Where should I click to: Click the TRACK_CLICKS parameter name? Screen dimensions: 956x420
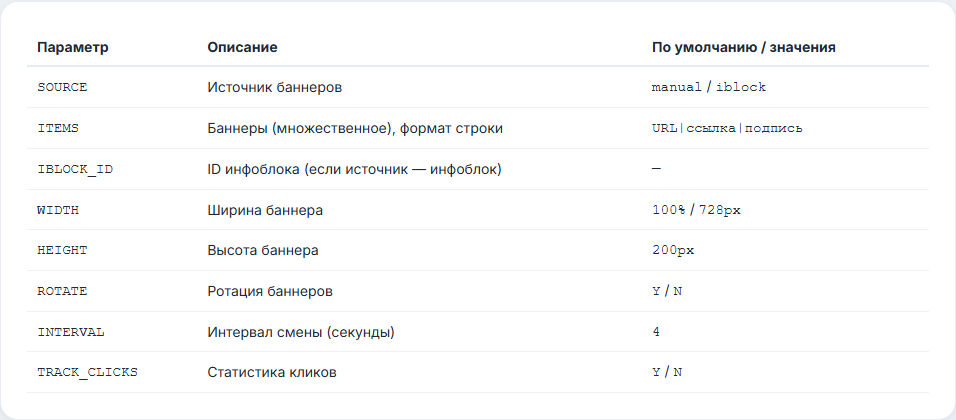point(87,372)
